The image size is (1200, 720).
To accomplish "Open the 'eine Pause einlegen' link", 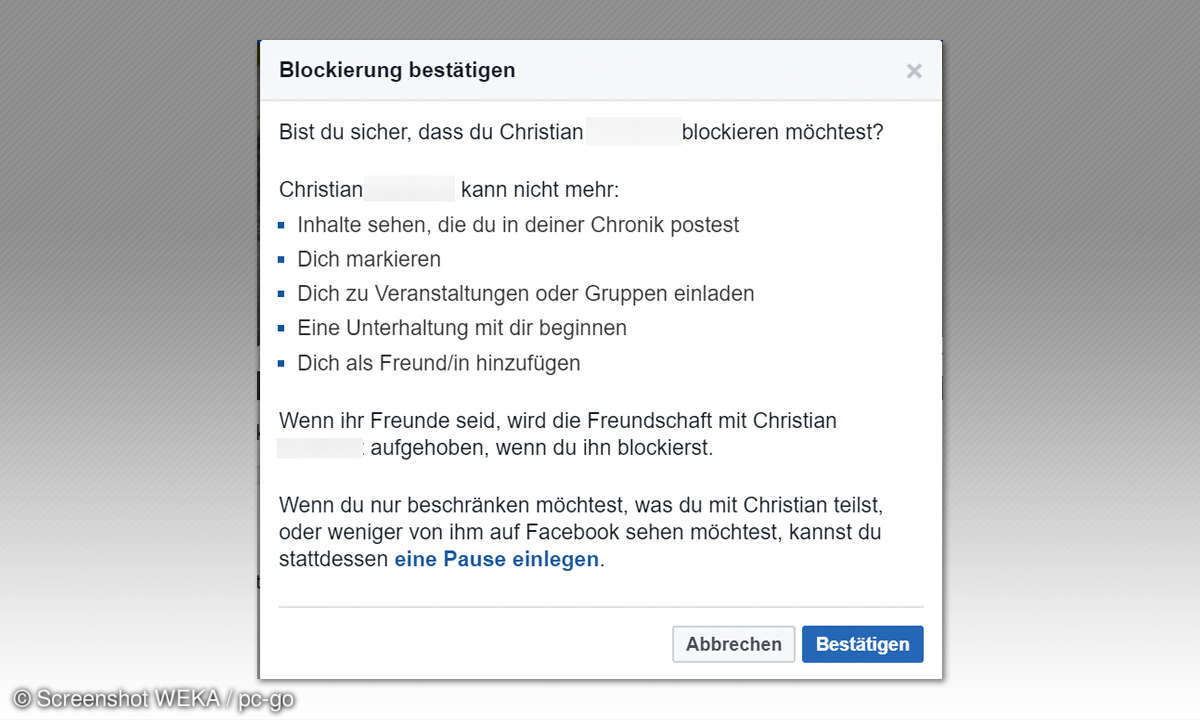I will [x=496, y=560].
